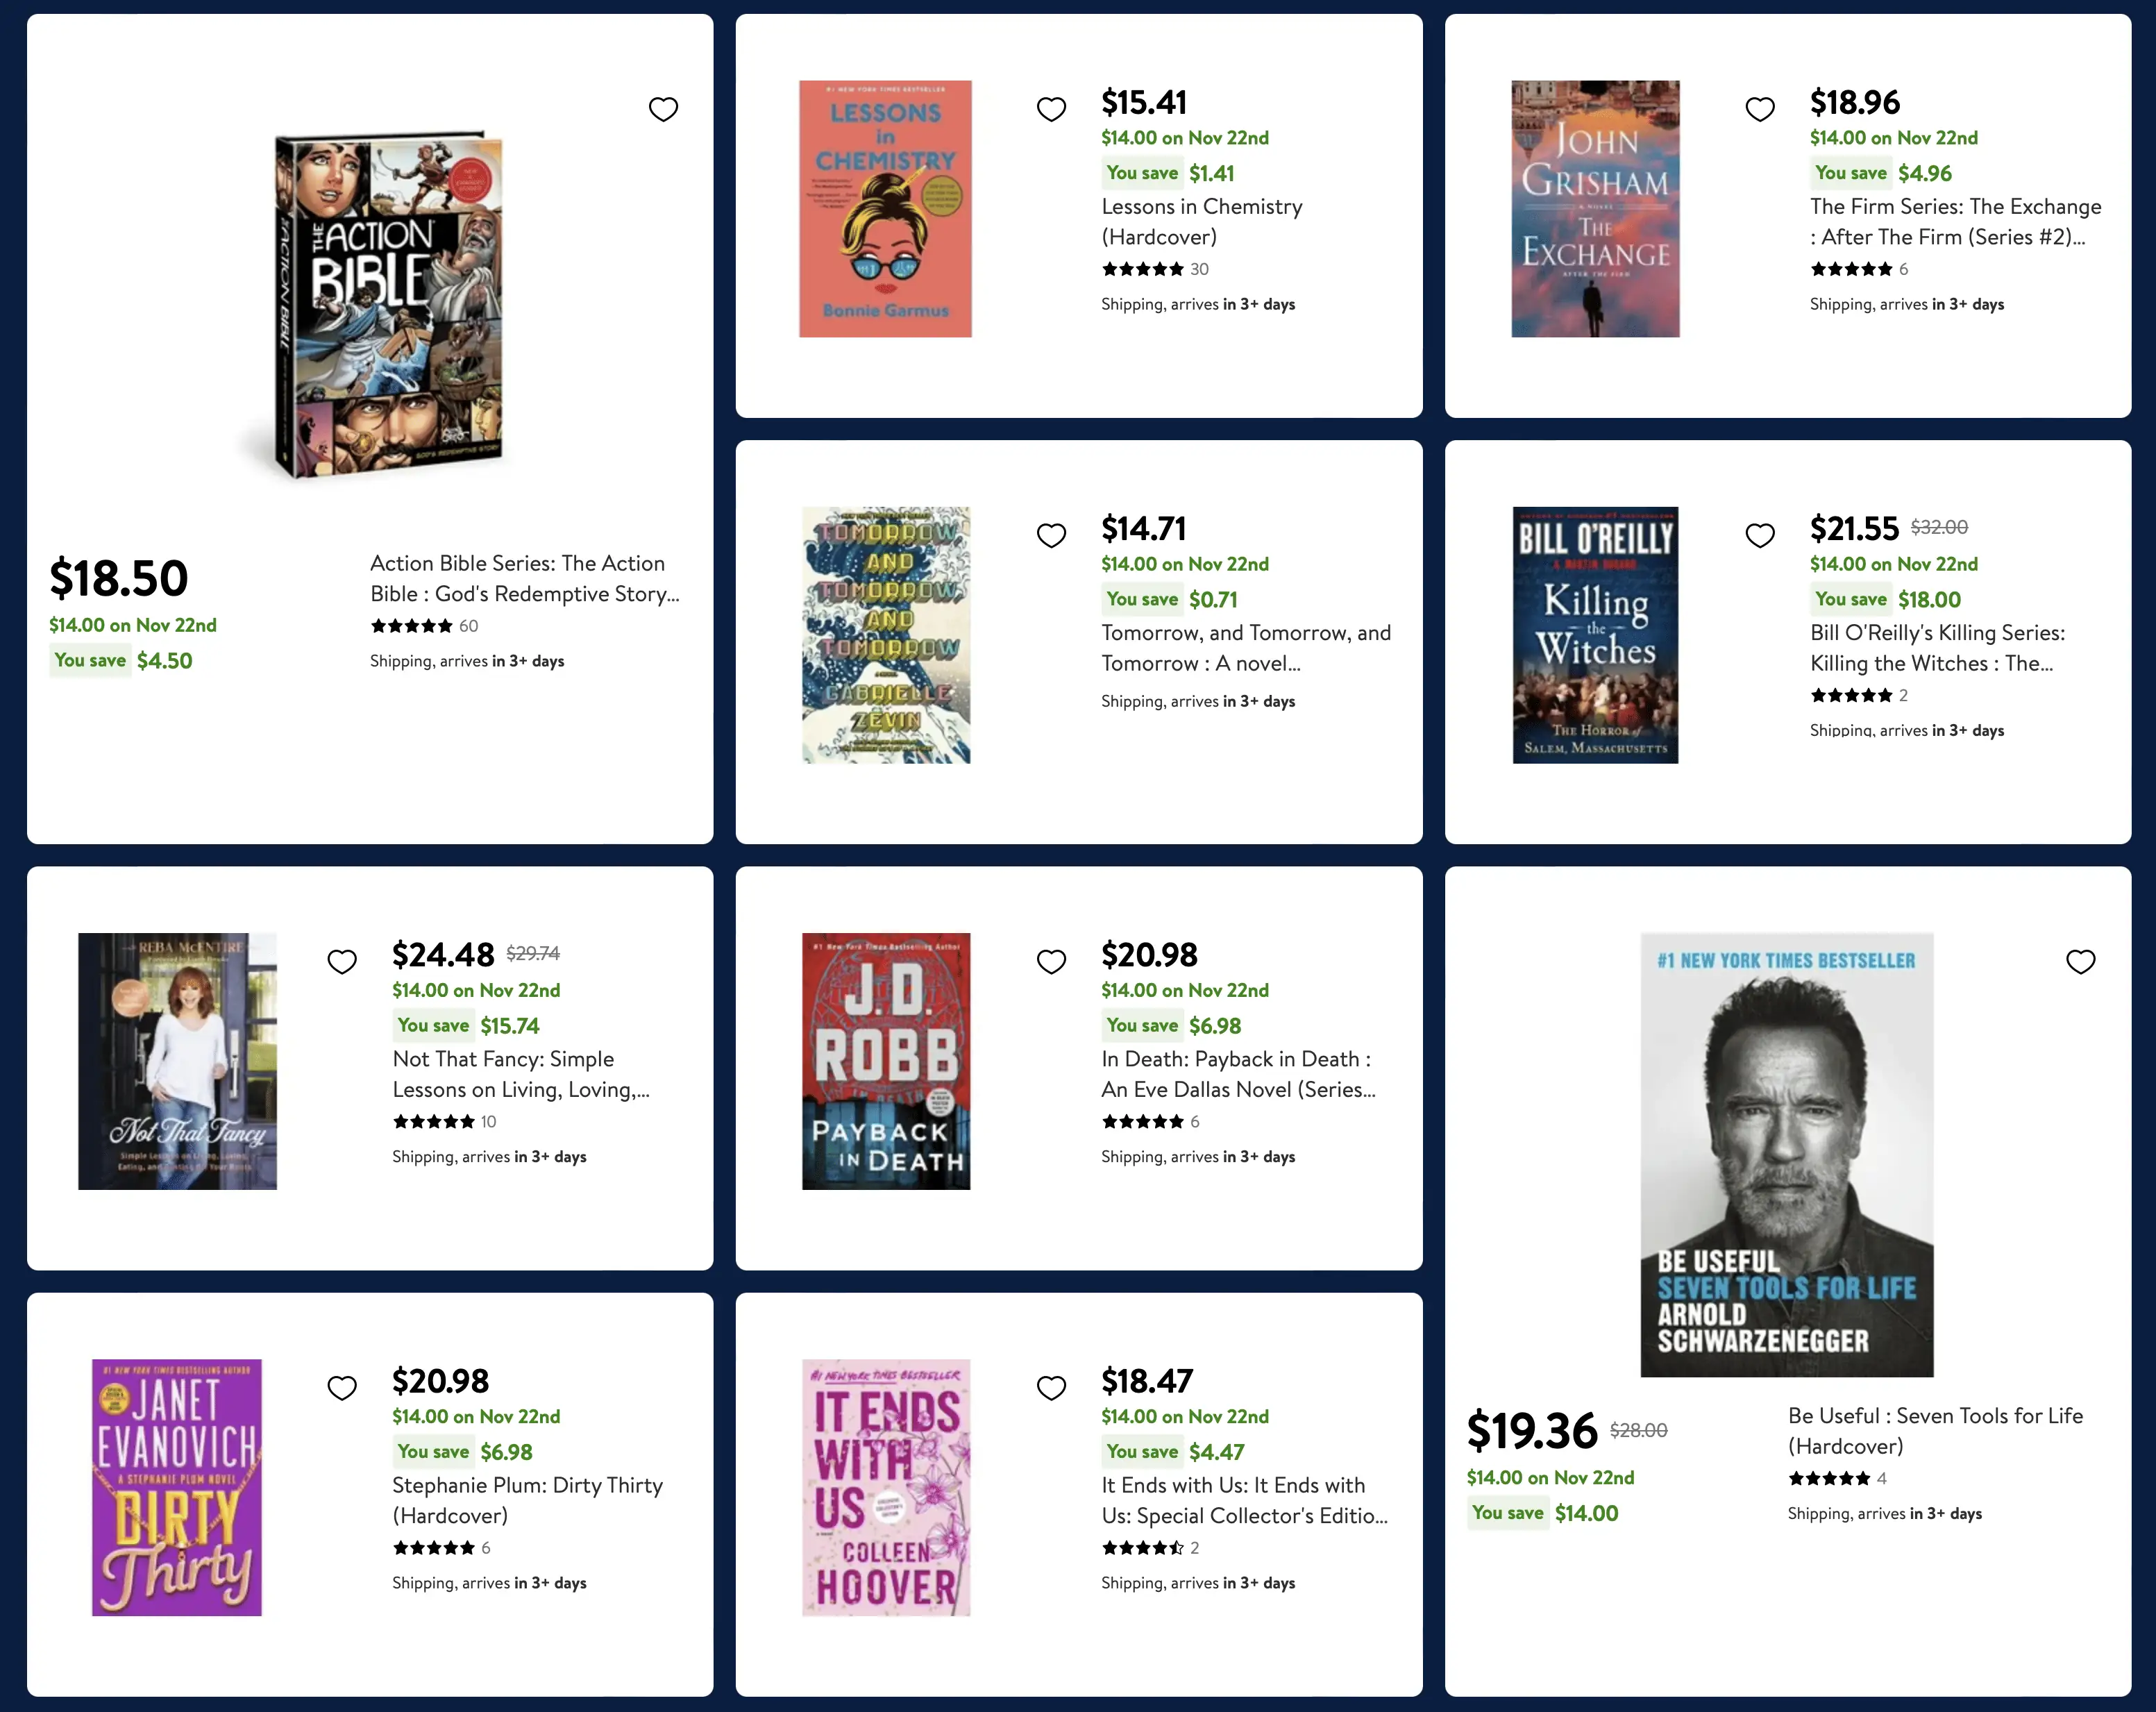
Task: Favorite The Action Bible with heart icon
Action: (x=663, y=109)
